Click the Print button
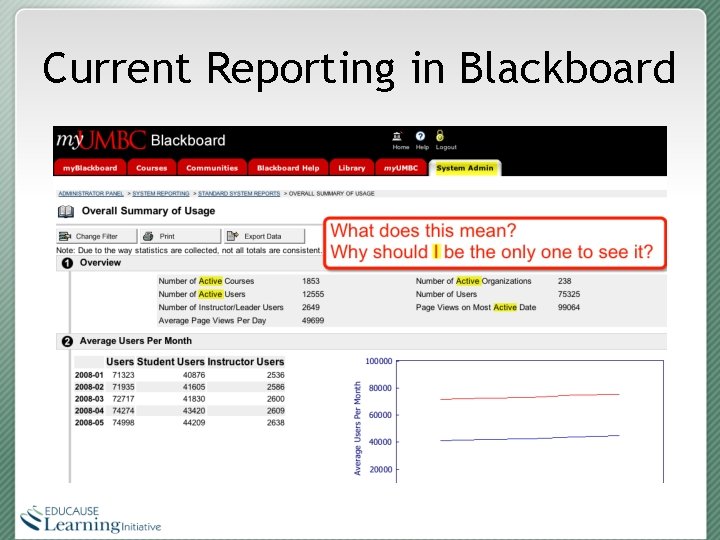This screenshot has height=540, width=720. click(180, 236)
